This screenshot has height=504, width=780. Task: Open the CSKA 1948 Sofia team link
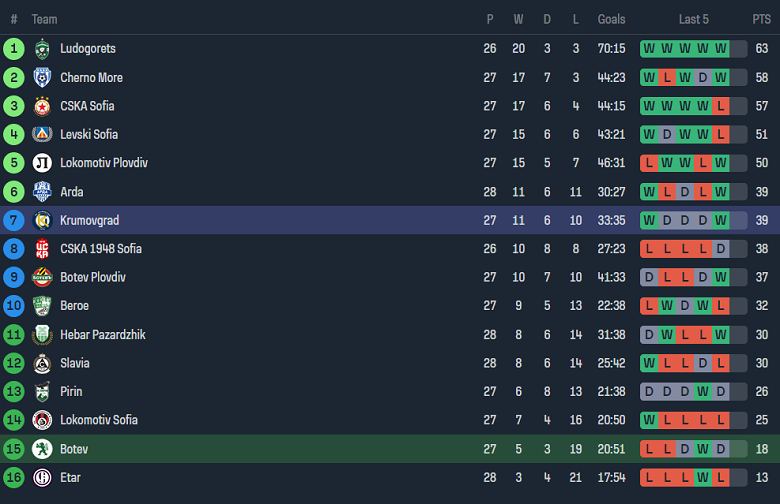pyautogui.click(x=100, y=249)
